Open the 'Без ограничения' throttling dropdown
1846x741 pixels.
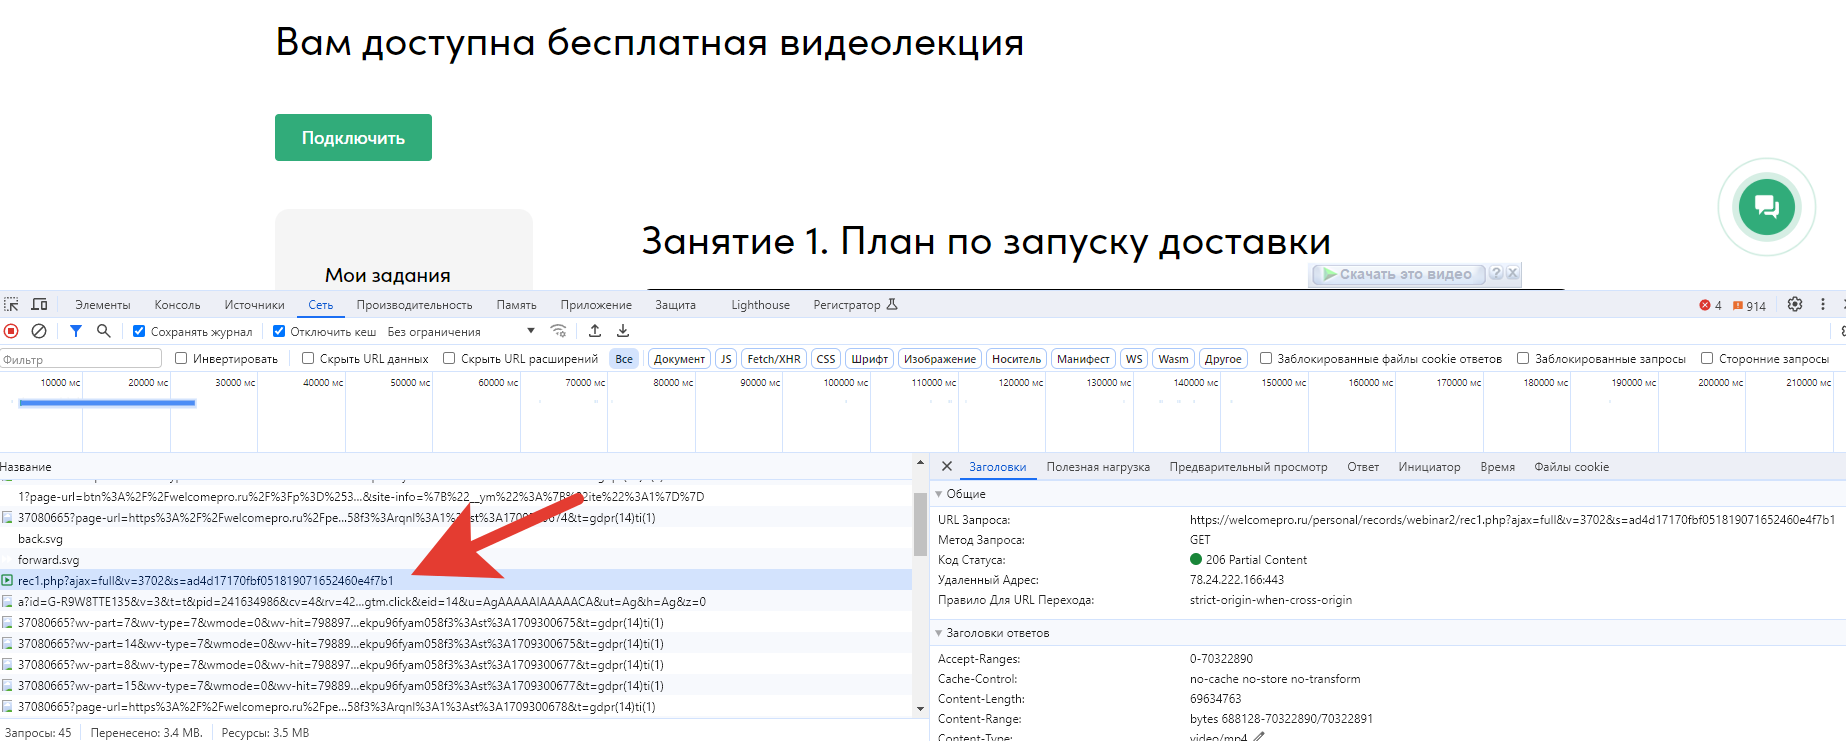tap(462, 332)
